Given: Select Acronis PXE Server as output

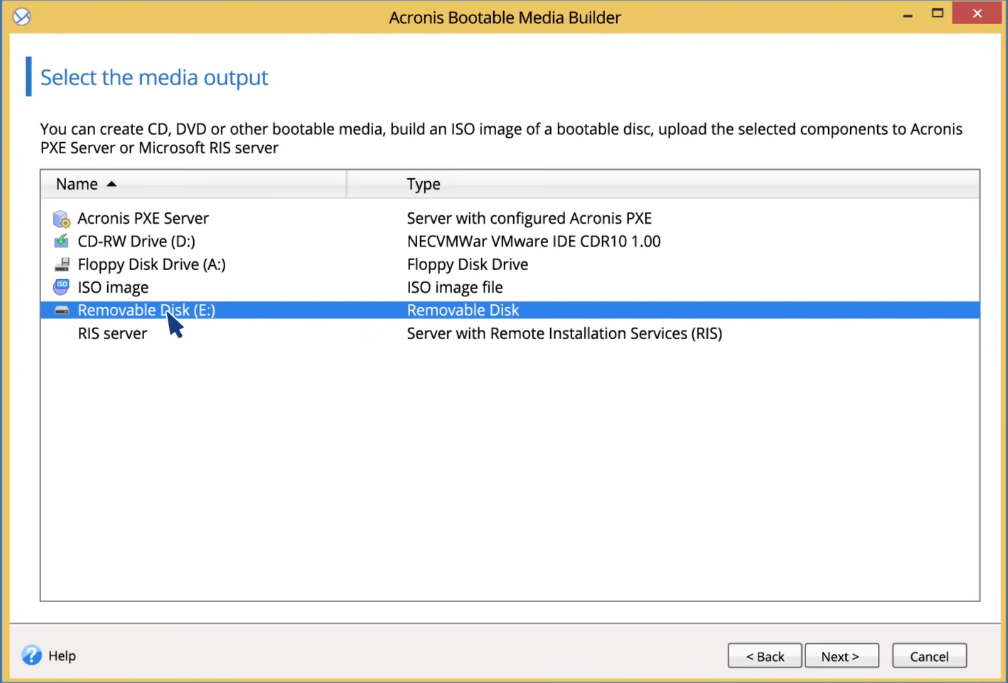Looking at the screenshot, I should click(x=143, y=218).
